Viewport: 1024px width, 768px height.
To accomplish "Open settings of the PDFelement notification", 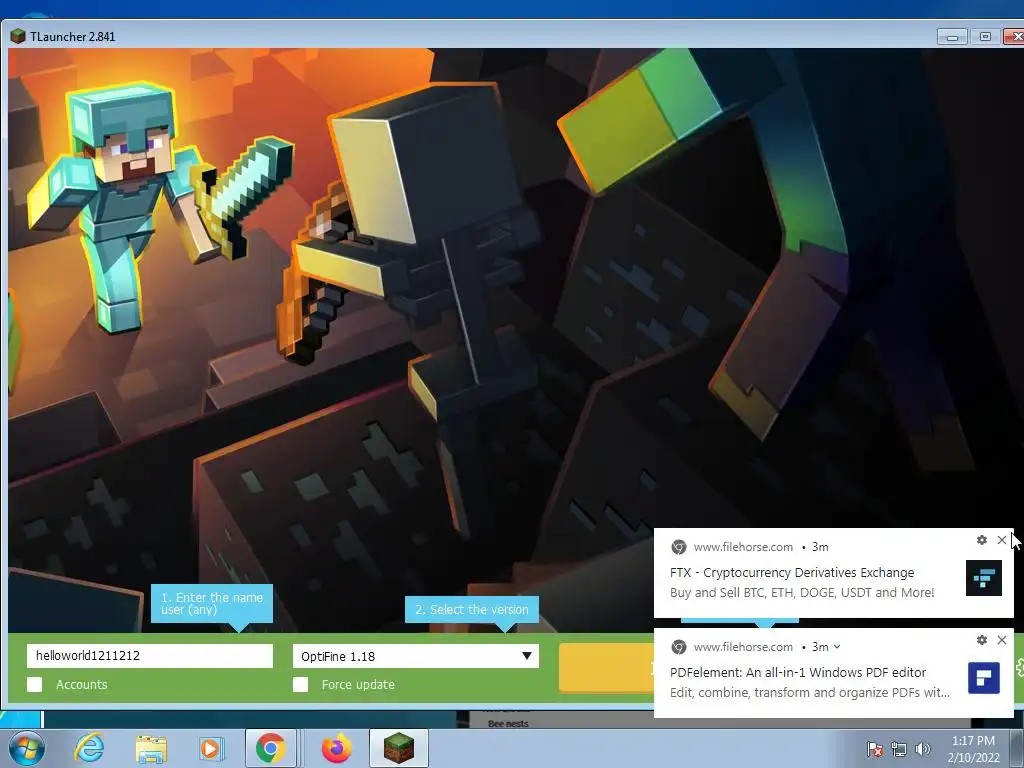I will [982, 640].
